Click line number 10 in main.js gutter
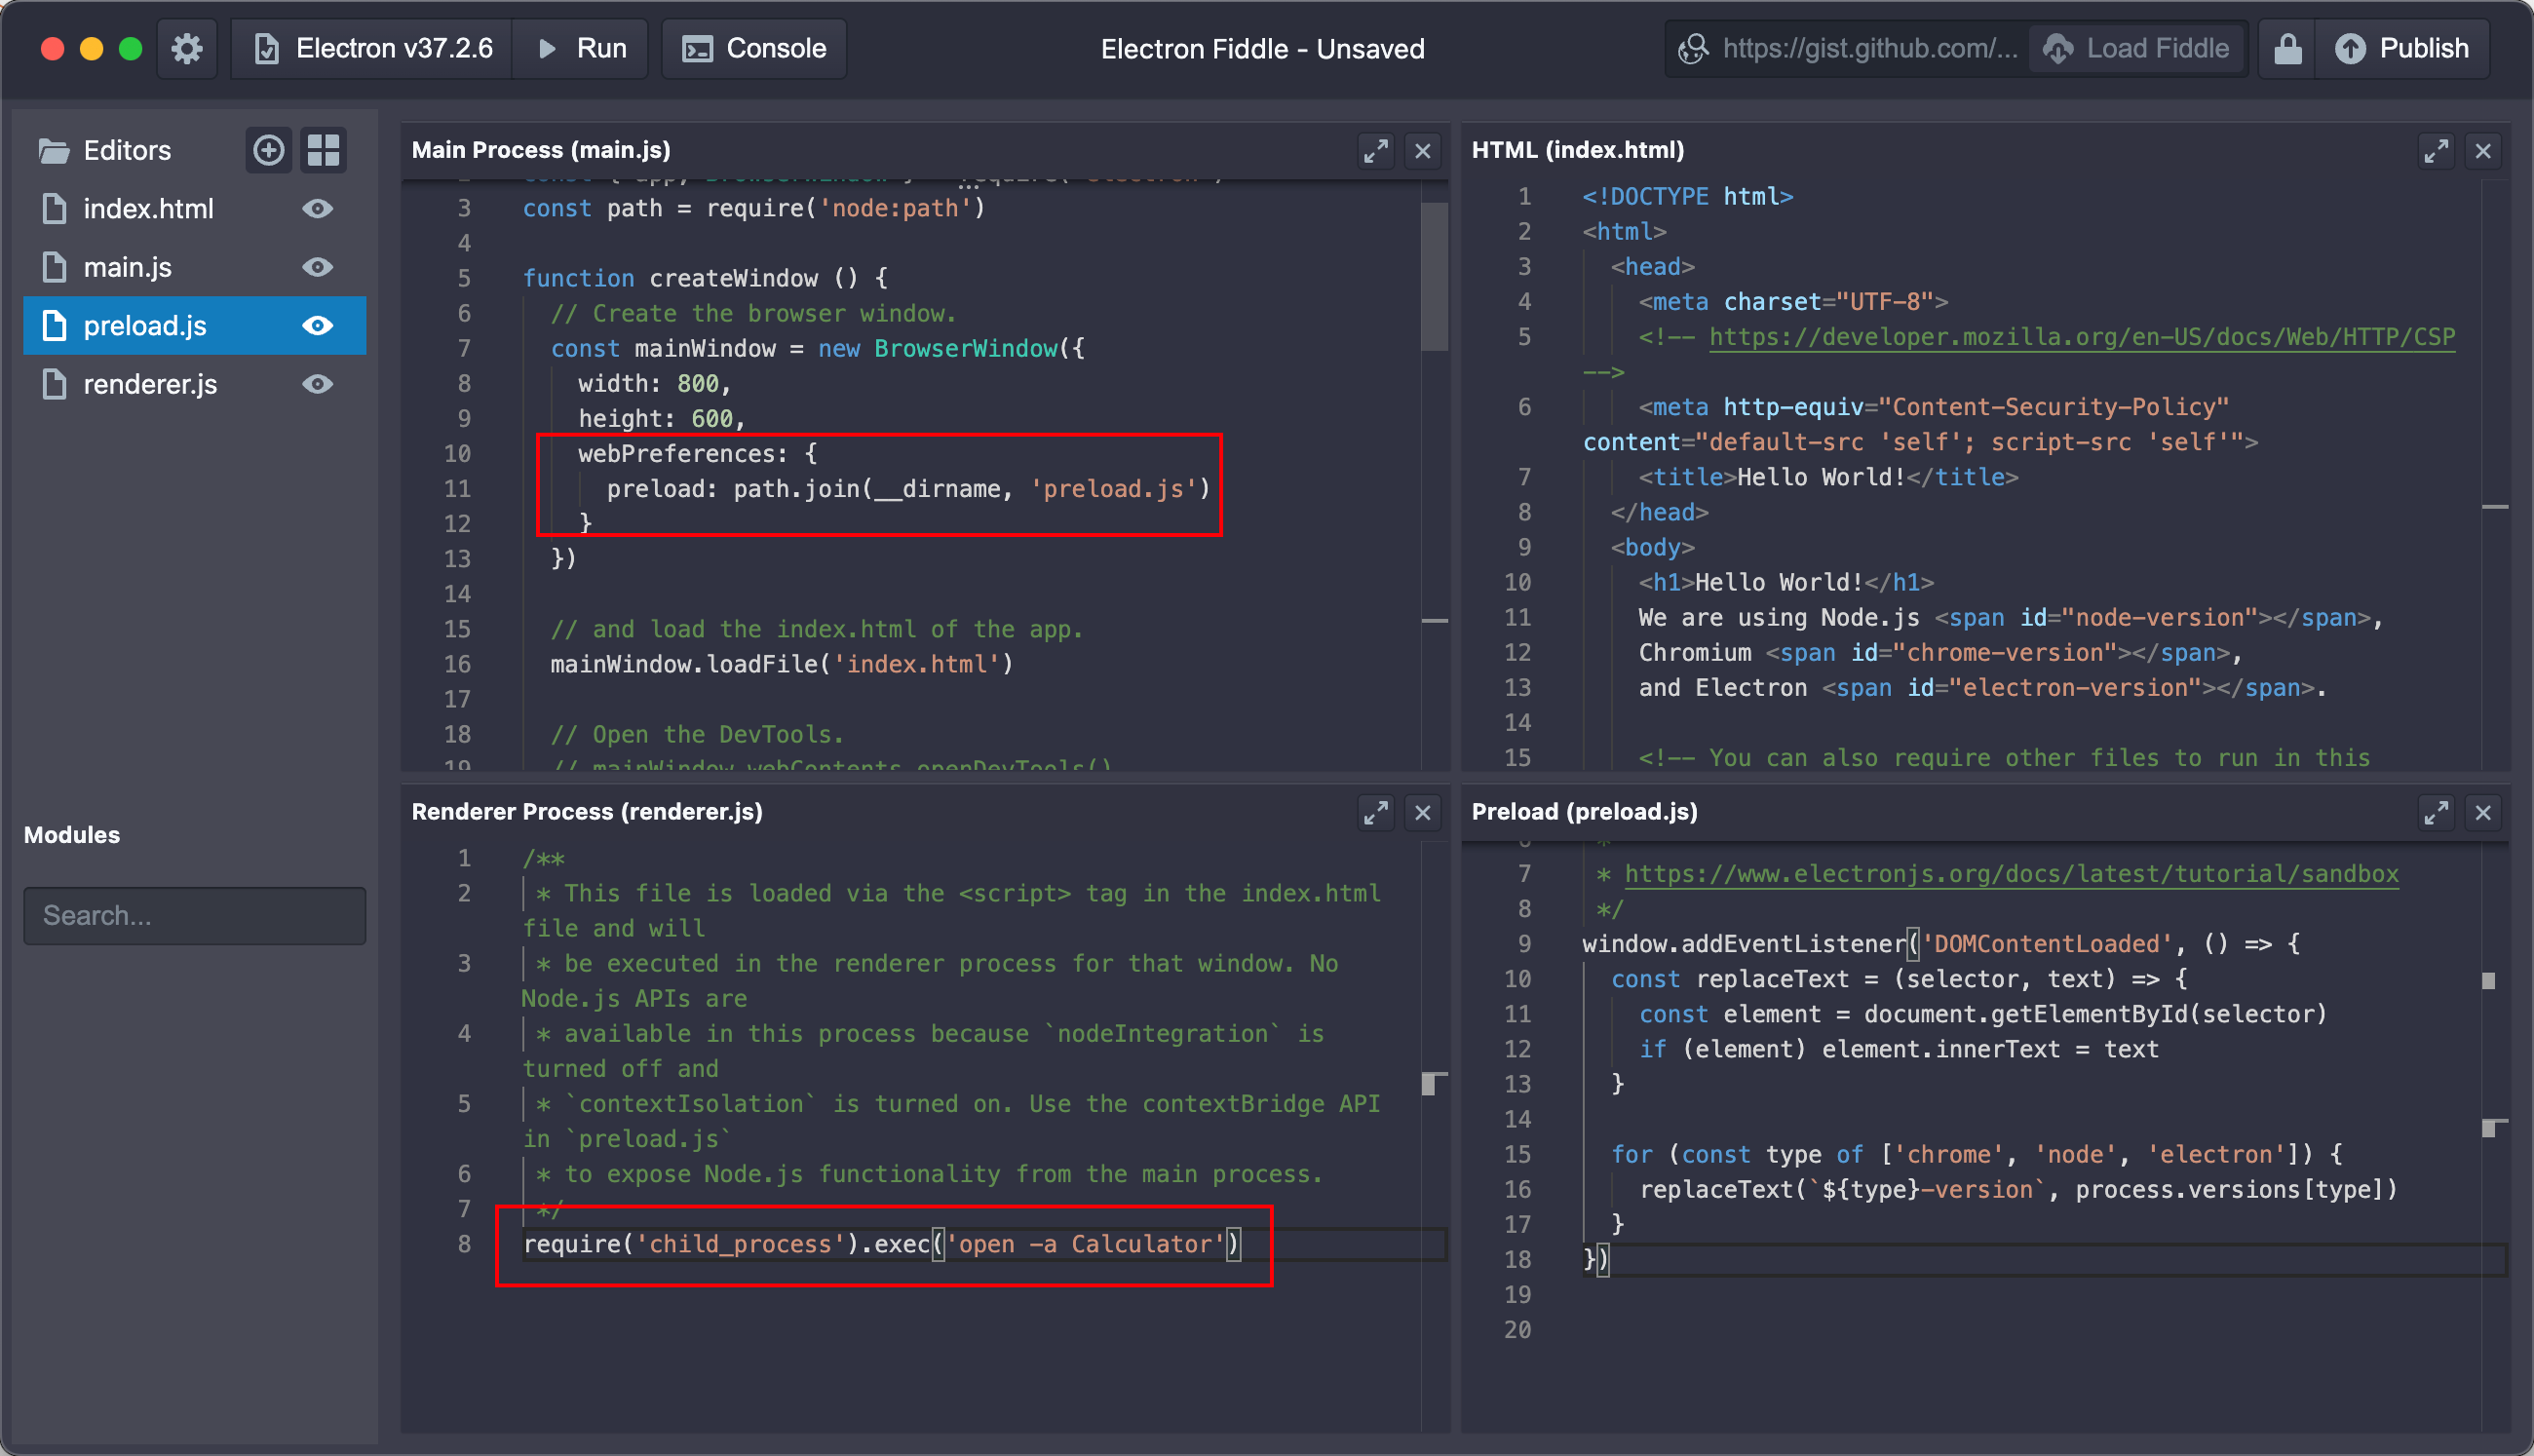The width and height of the screenshot is (2534, 1456). tap(457, 454)
